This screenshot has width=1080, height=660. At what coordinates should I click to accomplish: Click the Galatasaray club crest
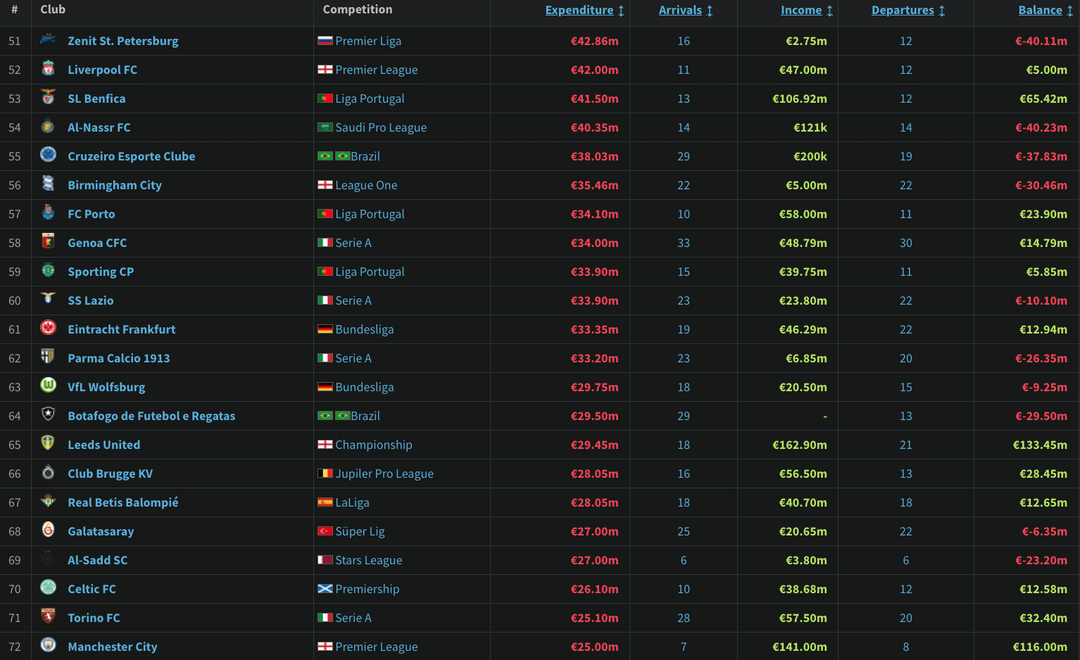pos(48,529)
